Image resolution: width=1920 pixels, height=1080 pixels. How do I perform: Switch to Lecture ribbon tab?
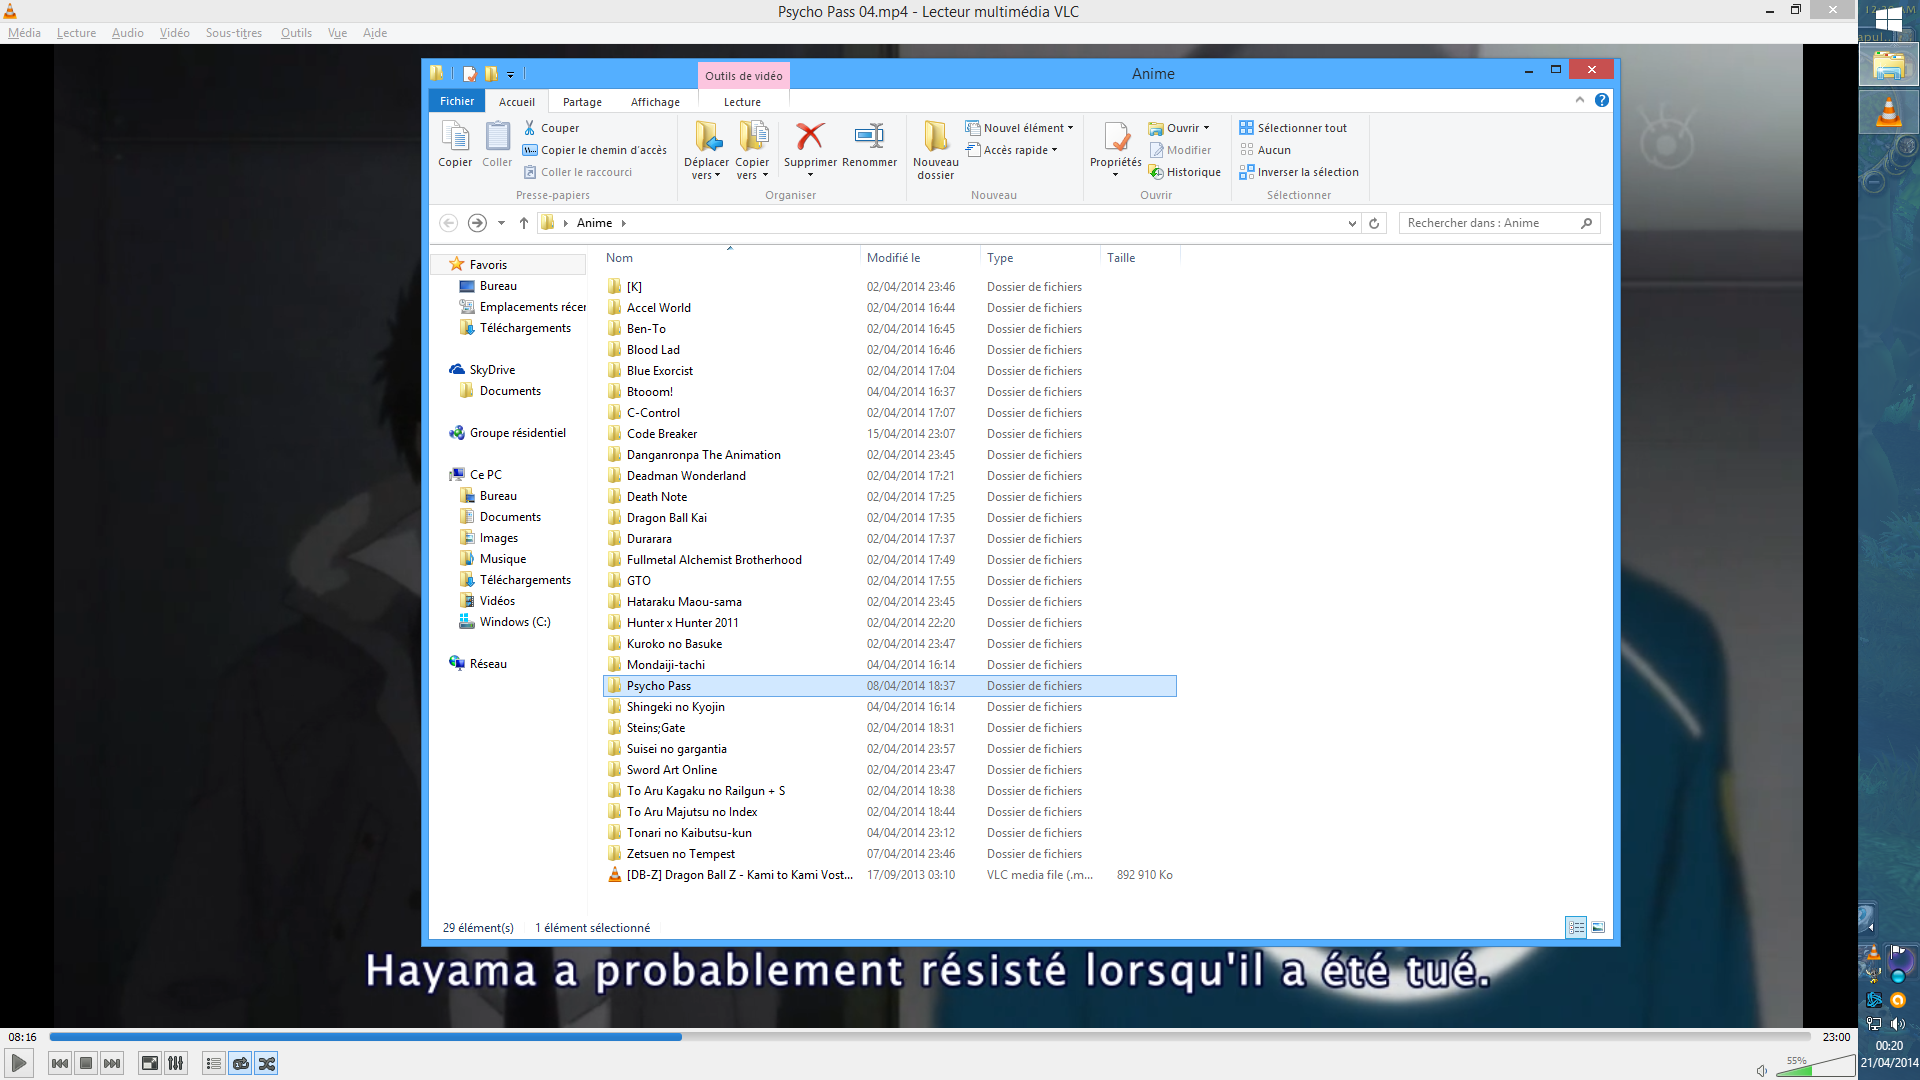[742, 102]
